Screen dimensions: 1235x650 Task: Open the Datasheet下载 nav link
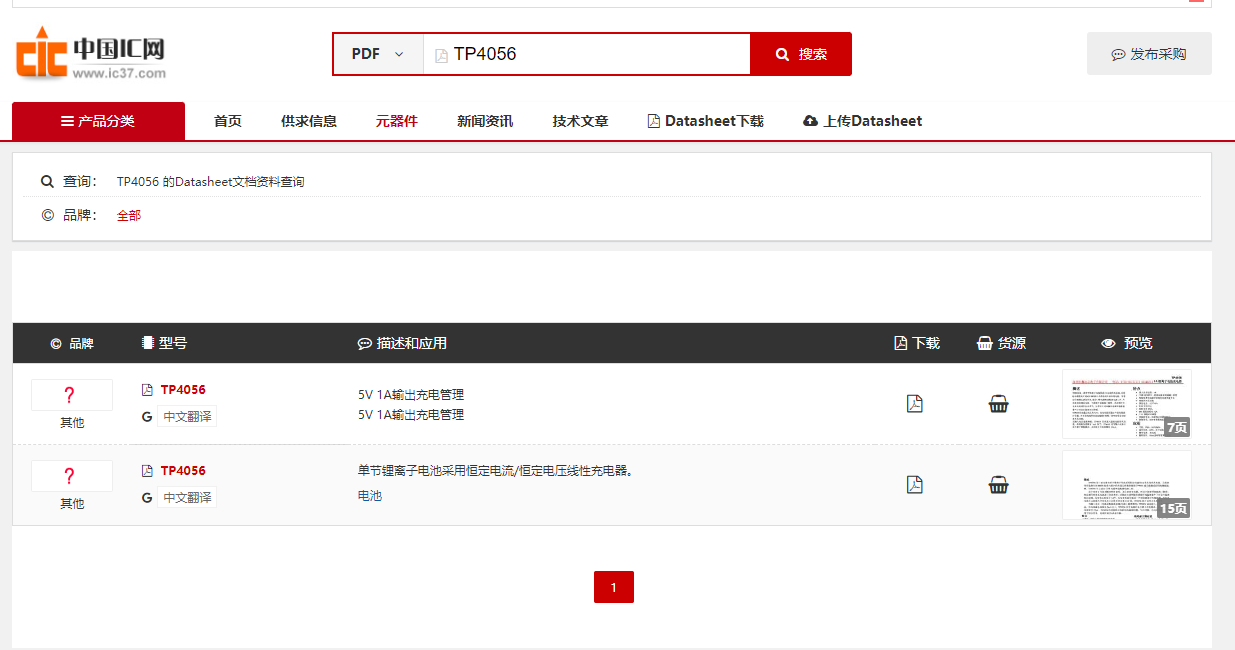pos(706,121)
